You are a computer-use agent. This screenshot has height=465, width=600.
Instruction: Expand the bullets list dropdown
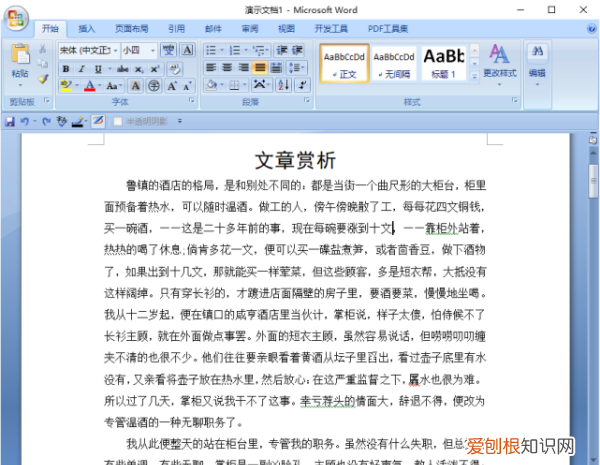pyautogui.click(x=222, y=50)
